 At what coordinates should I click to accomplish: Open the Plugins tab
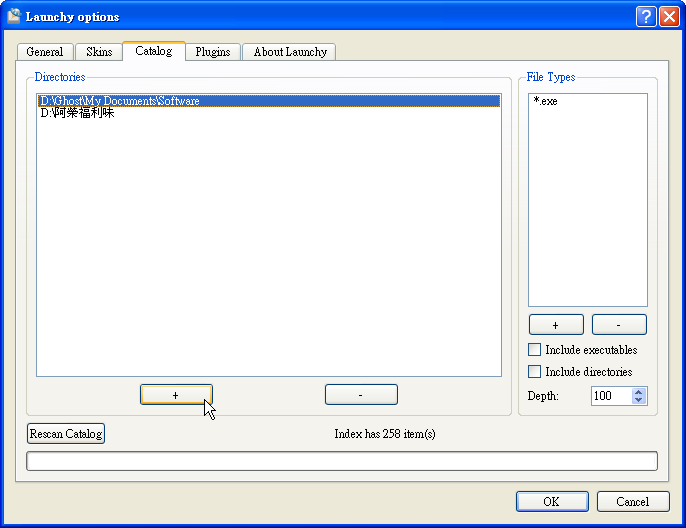(213, 52)
